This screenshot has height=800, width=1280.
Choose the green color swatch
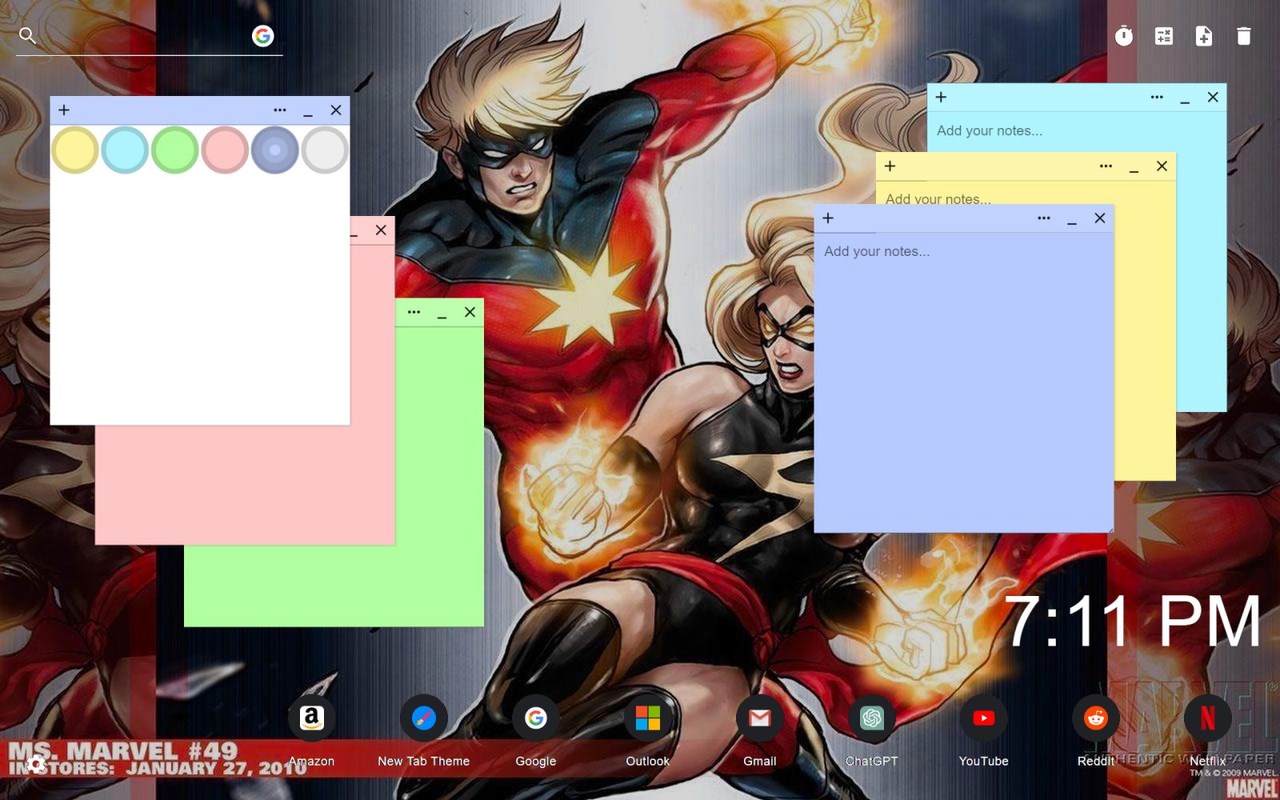175,150
